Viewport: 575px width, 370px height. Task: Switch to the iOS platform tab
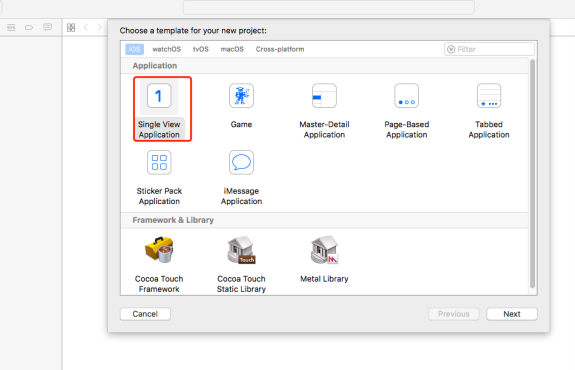point(135,49)
